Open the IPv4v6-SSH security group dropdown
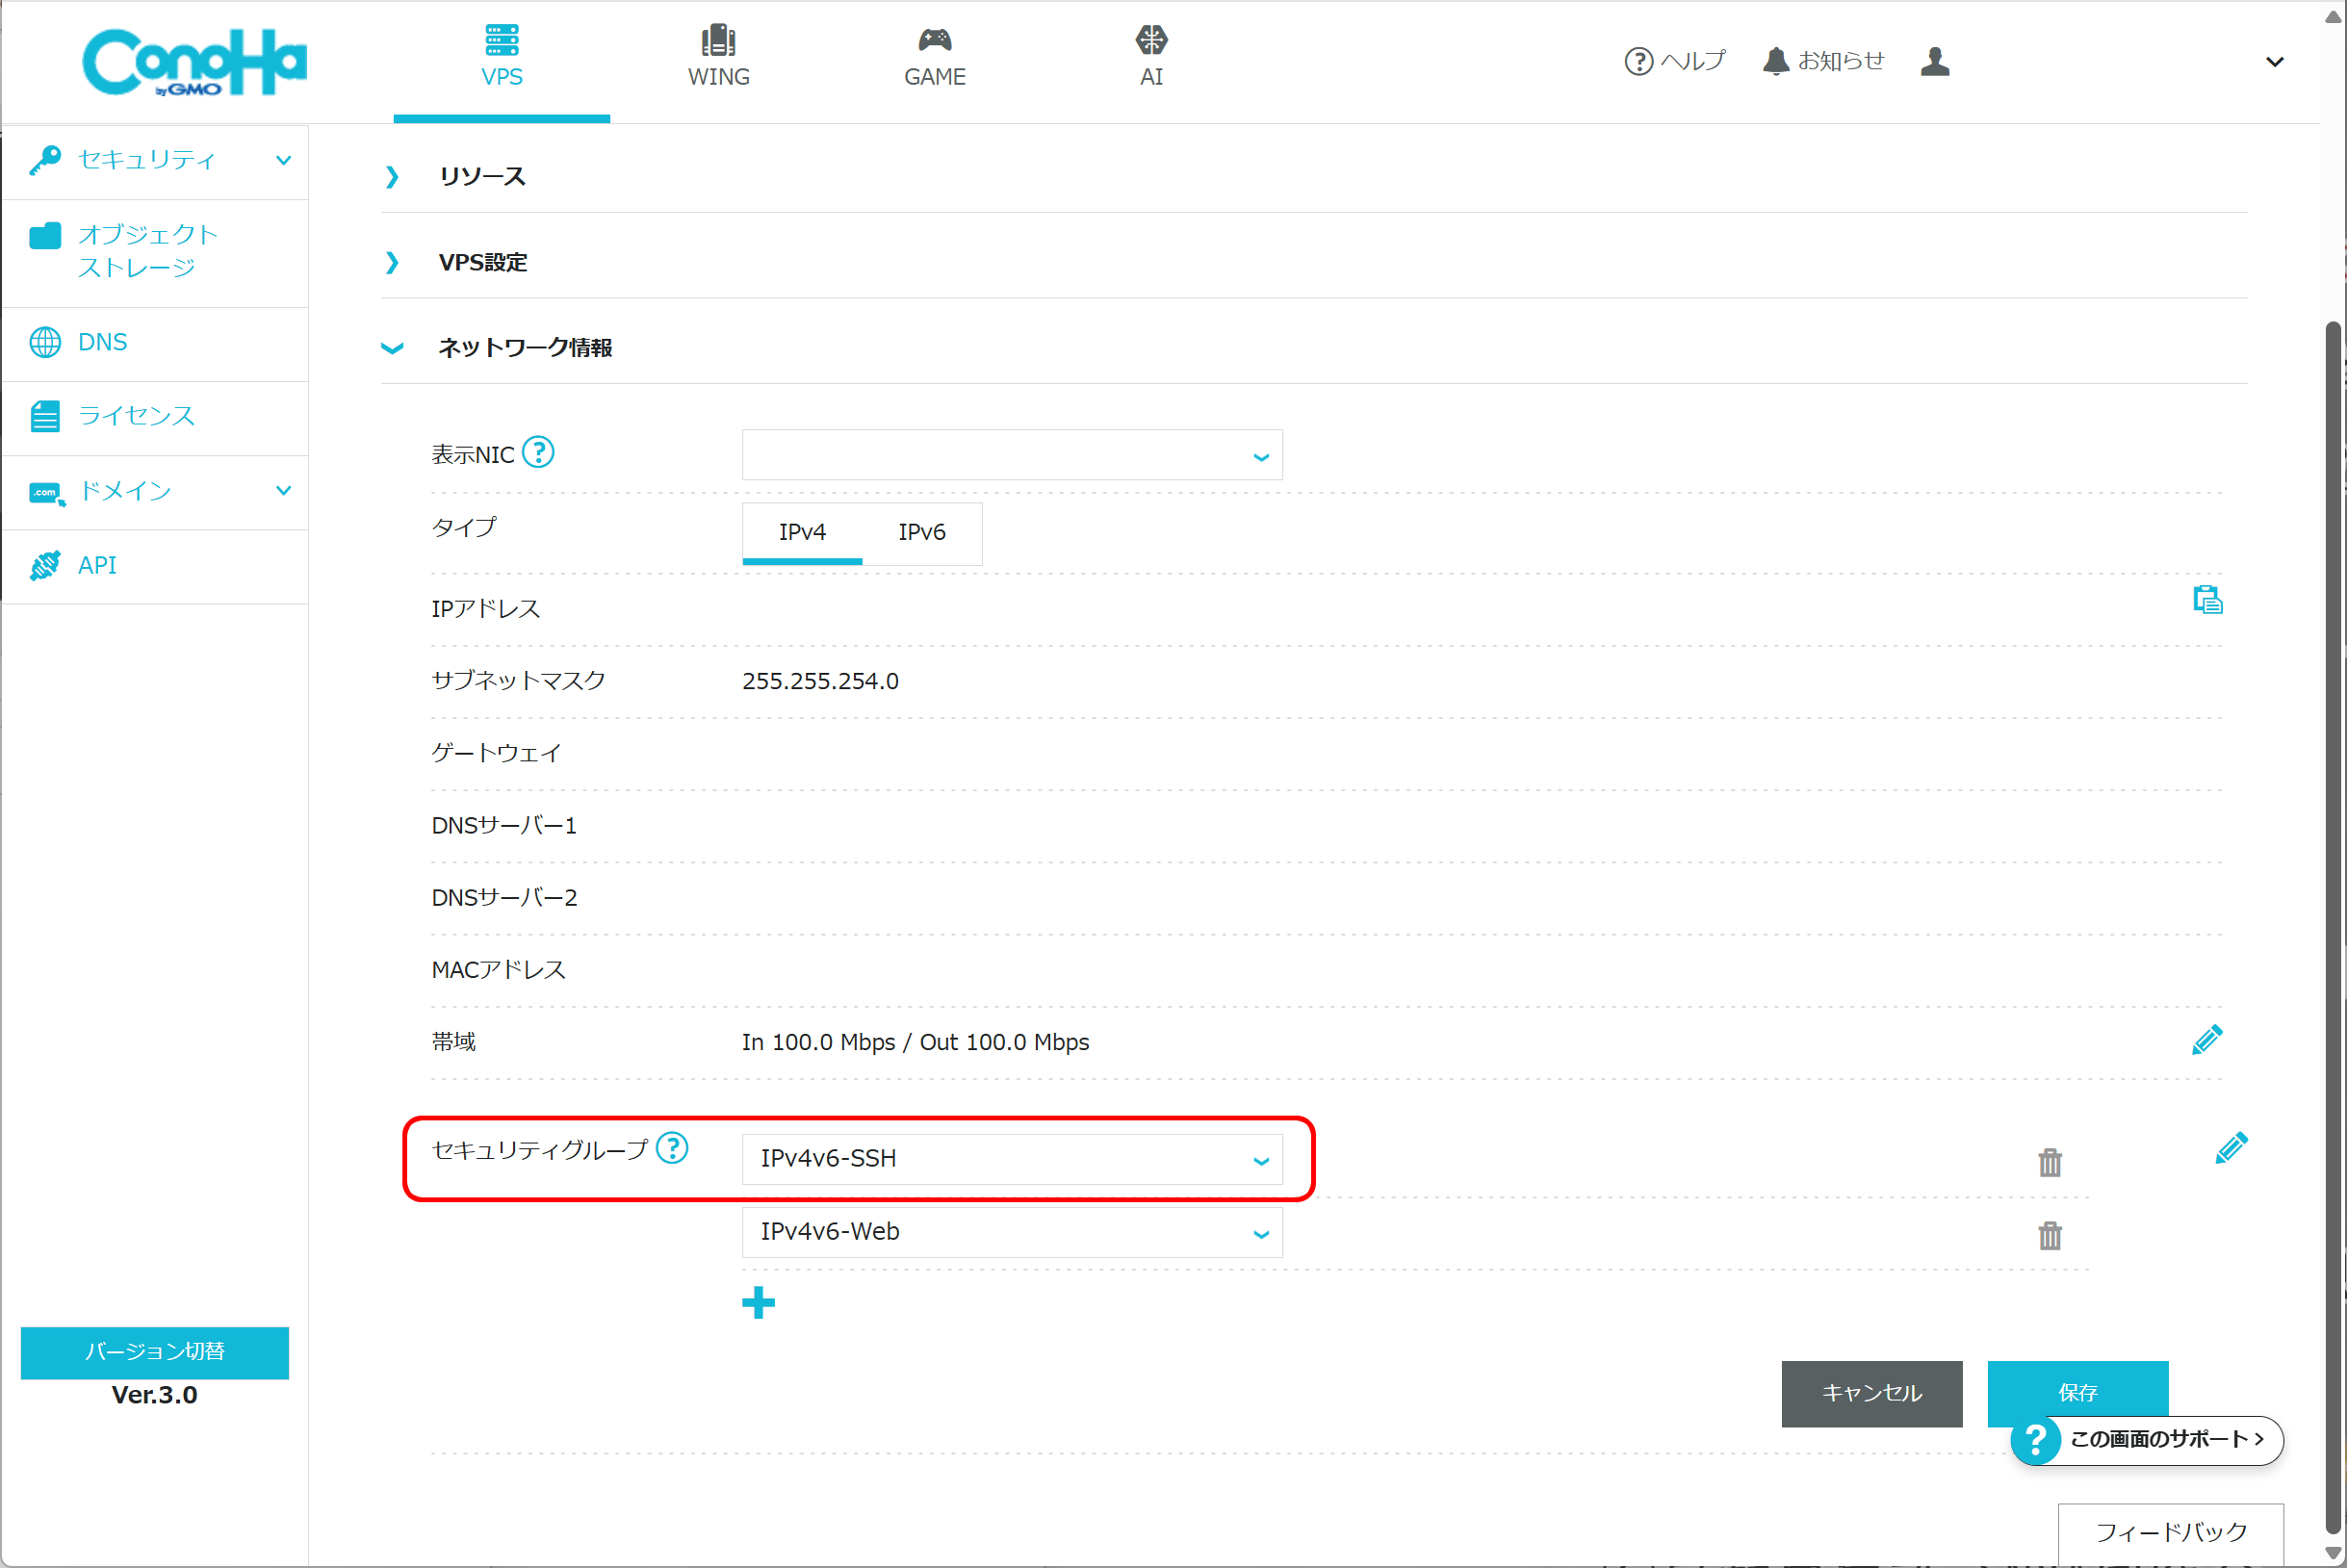The height and width of the screenshot is (1568, 2347). (x=1011, y=1159)
